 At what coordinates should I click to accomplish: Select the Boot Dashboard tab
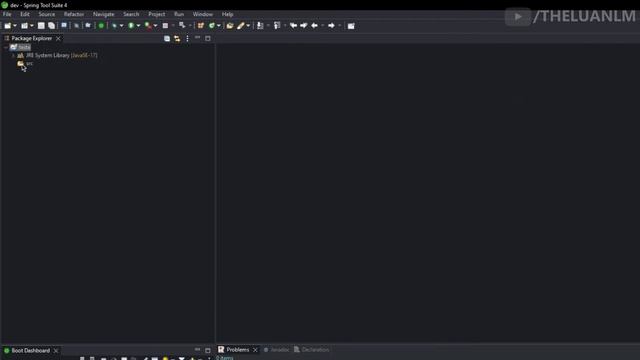click(27, 351)
